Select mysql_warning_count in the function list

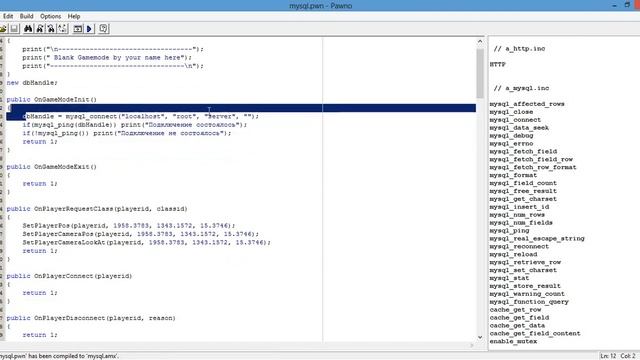(x=527, y=294)
